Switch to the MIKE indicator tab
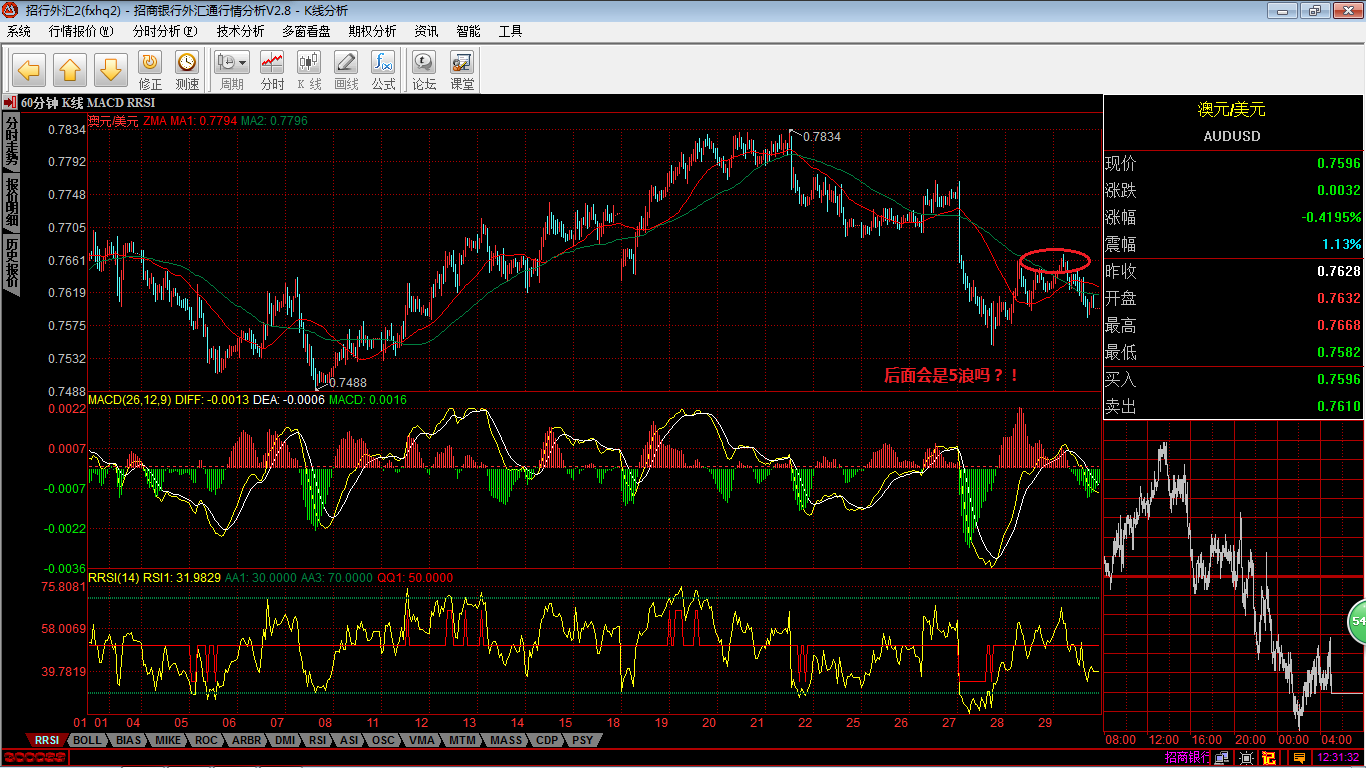Screen dimensions: 1366x768 (x=168, y=740)
